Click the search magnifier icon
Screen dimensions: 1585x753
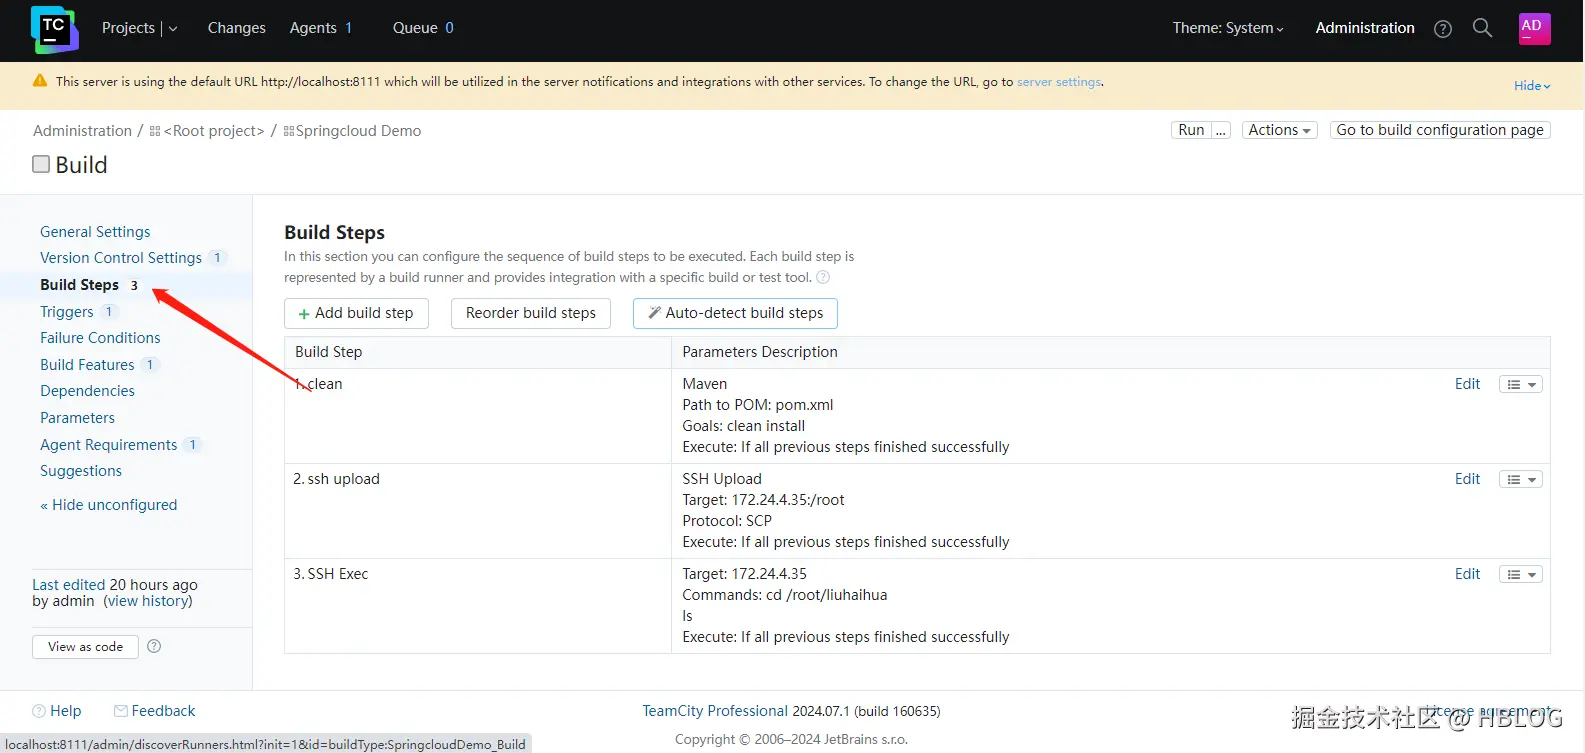click(1482, 28)
